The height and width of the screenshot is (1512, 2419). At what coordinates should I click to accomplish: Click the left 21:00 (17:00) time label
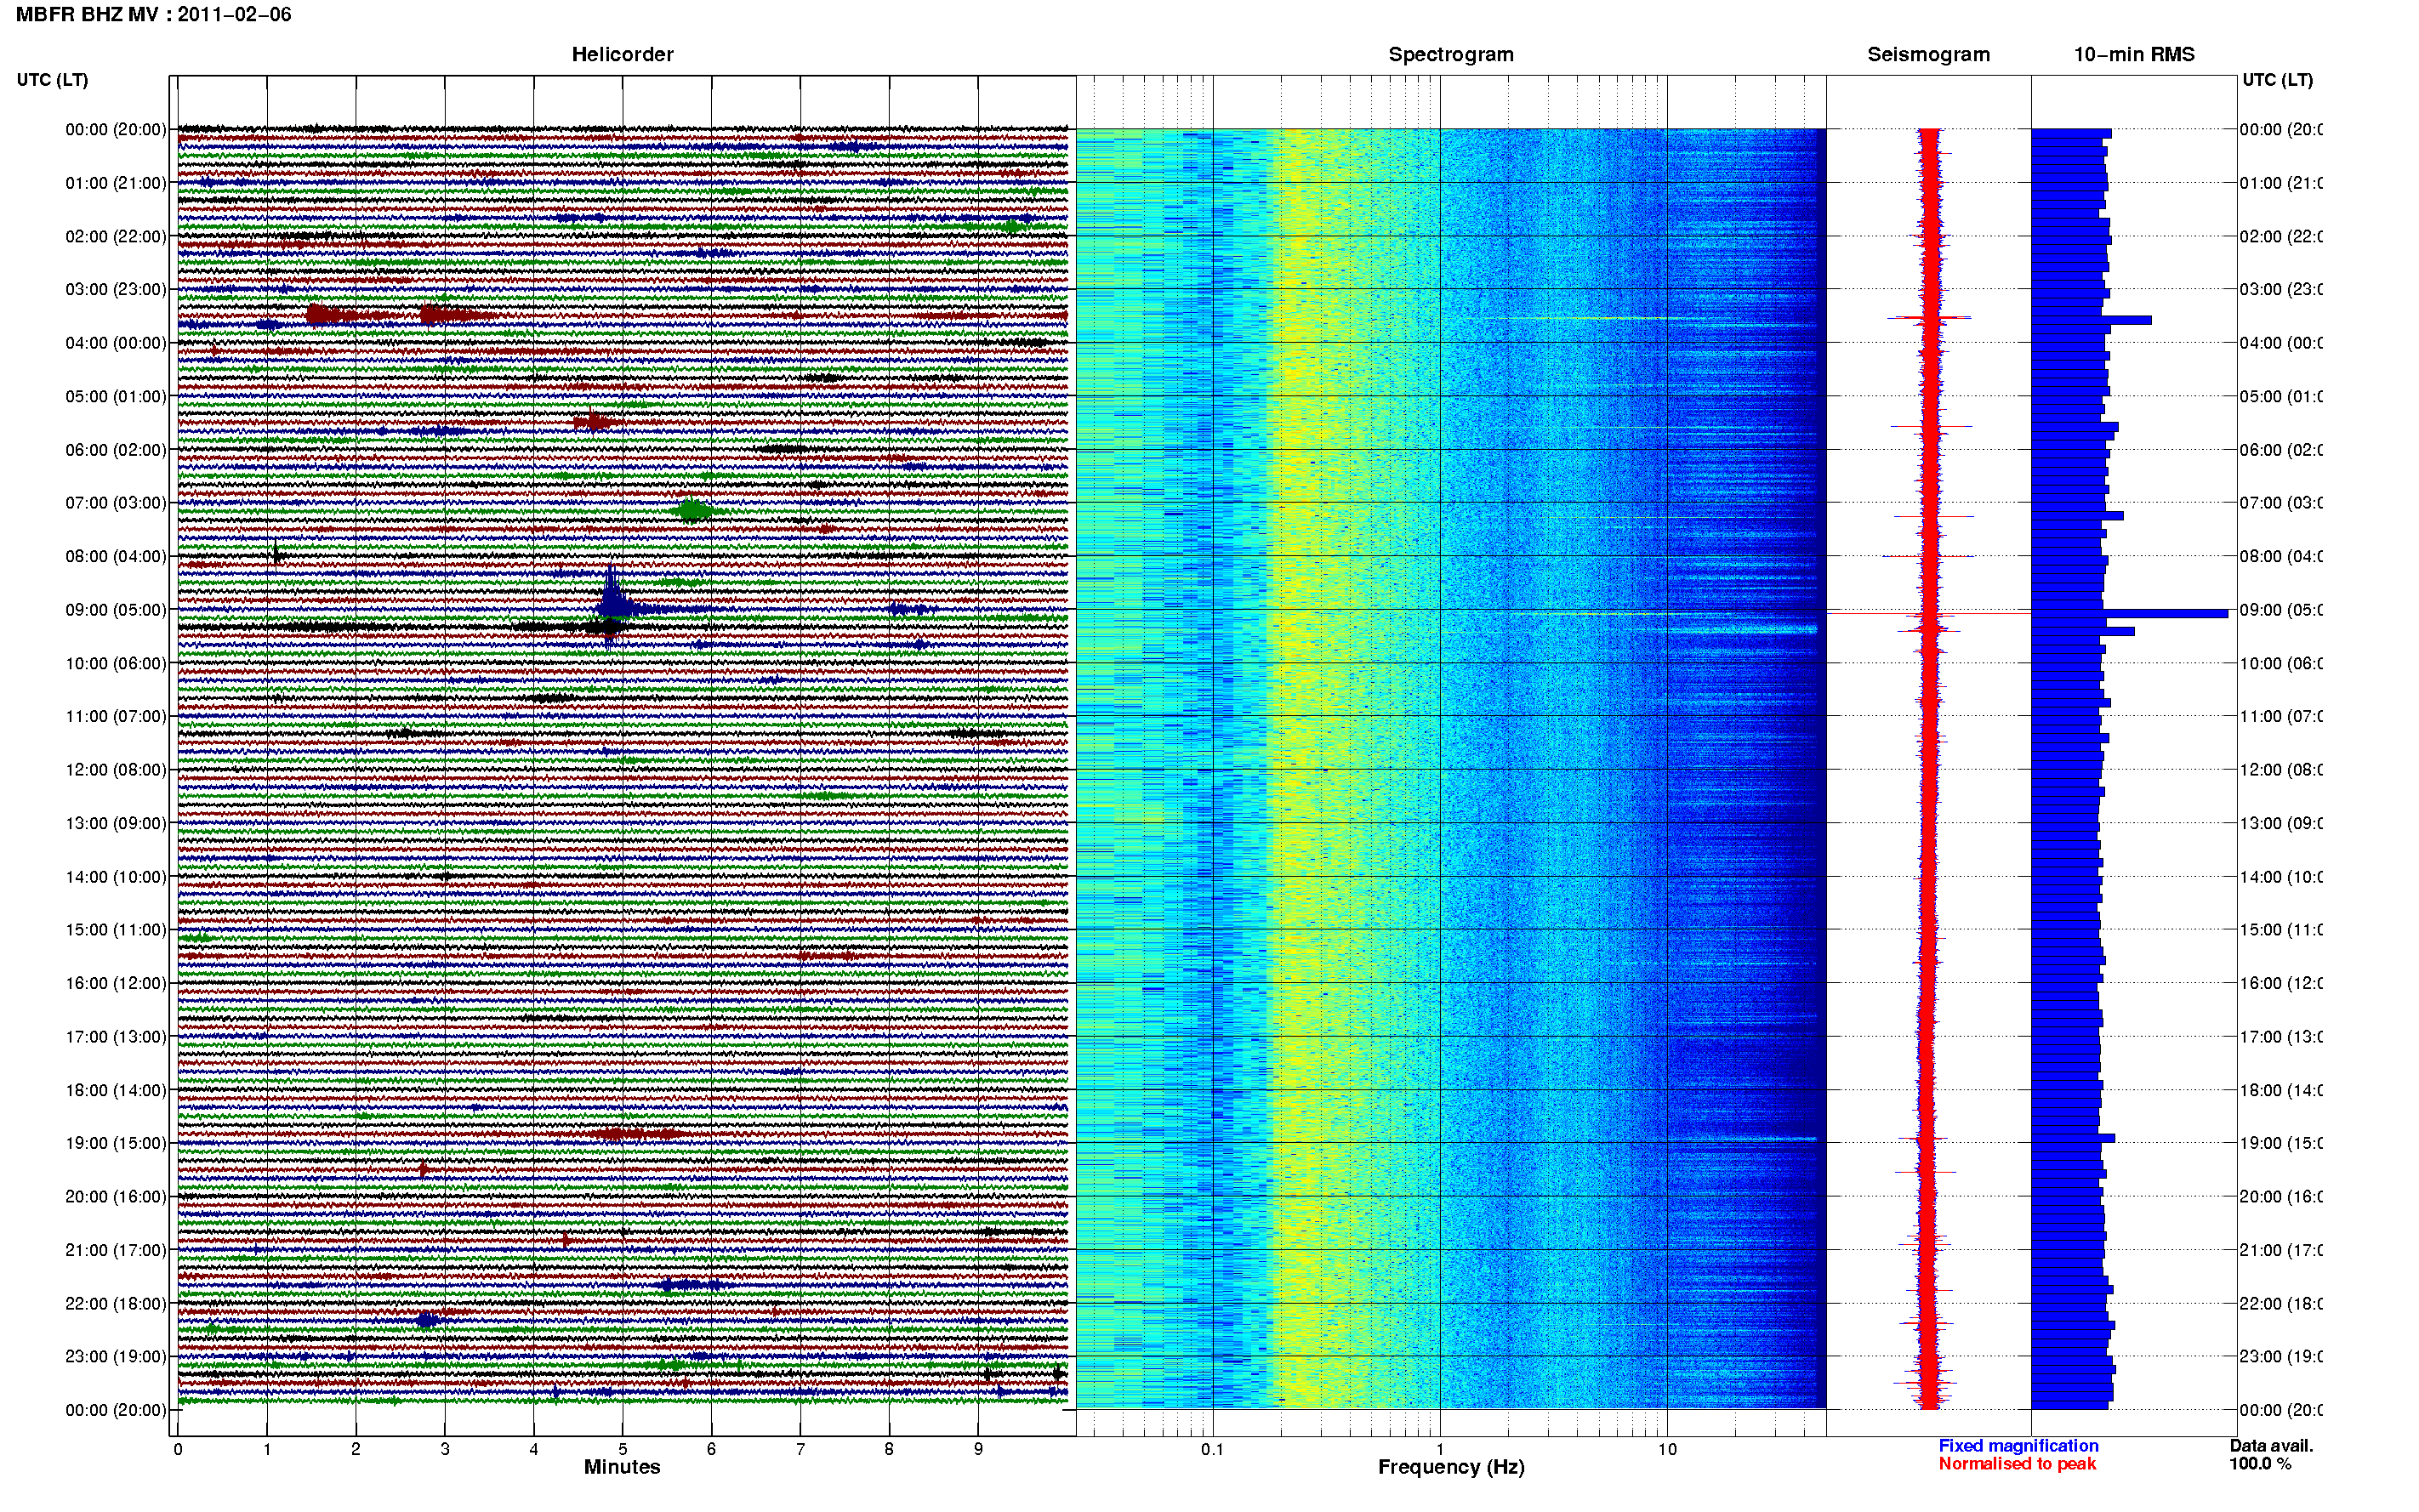click(x=116, y=1250)
